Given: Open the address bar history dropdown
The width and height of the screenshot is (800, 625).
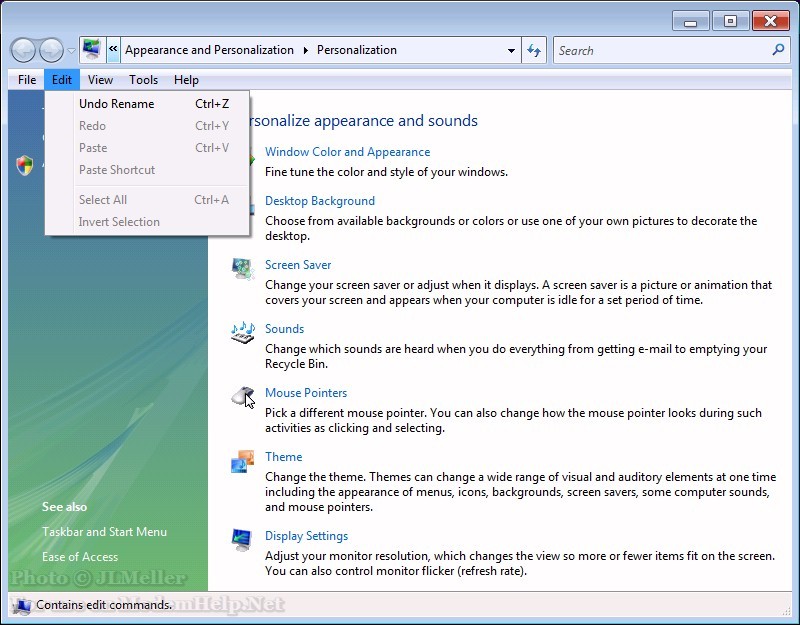Looking at the screenshot, I should 511,51.
